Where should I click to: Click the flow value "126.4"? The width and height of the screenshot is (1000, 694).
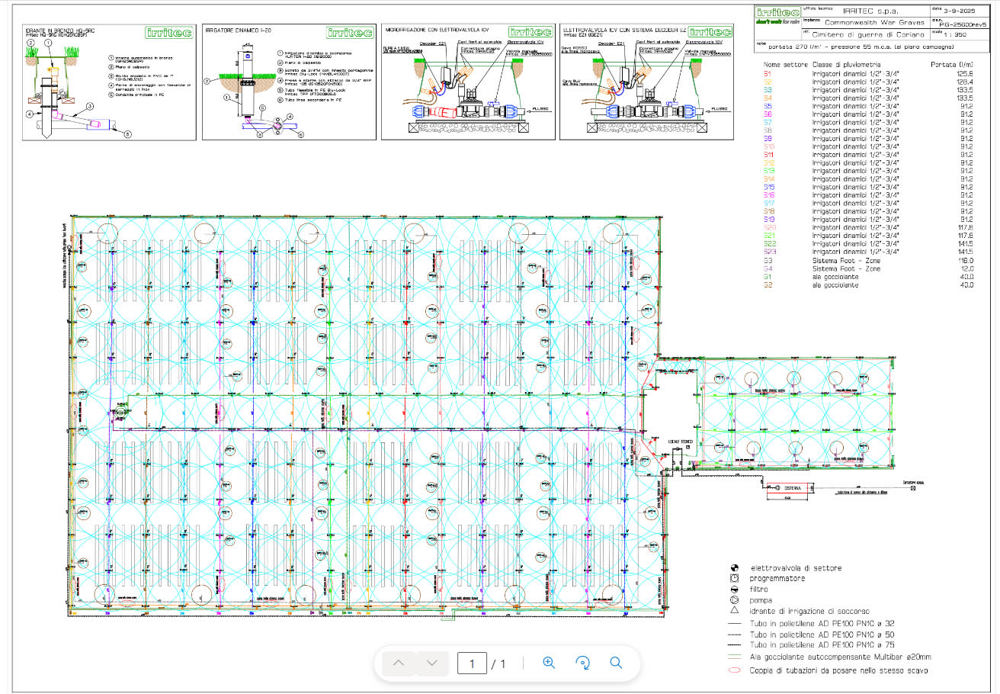(x=965, y=82)
